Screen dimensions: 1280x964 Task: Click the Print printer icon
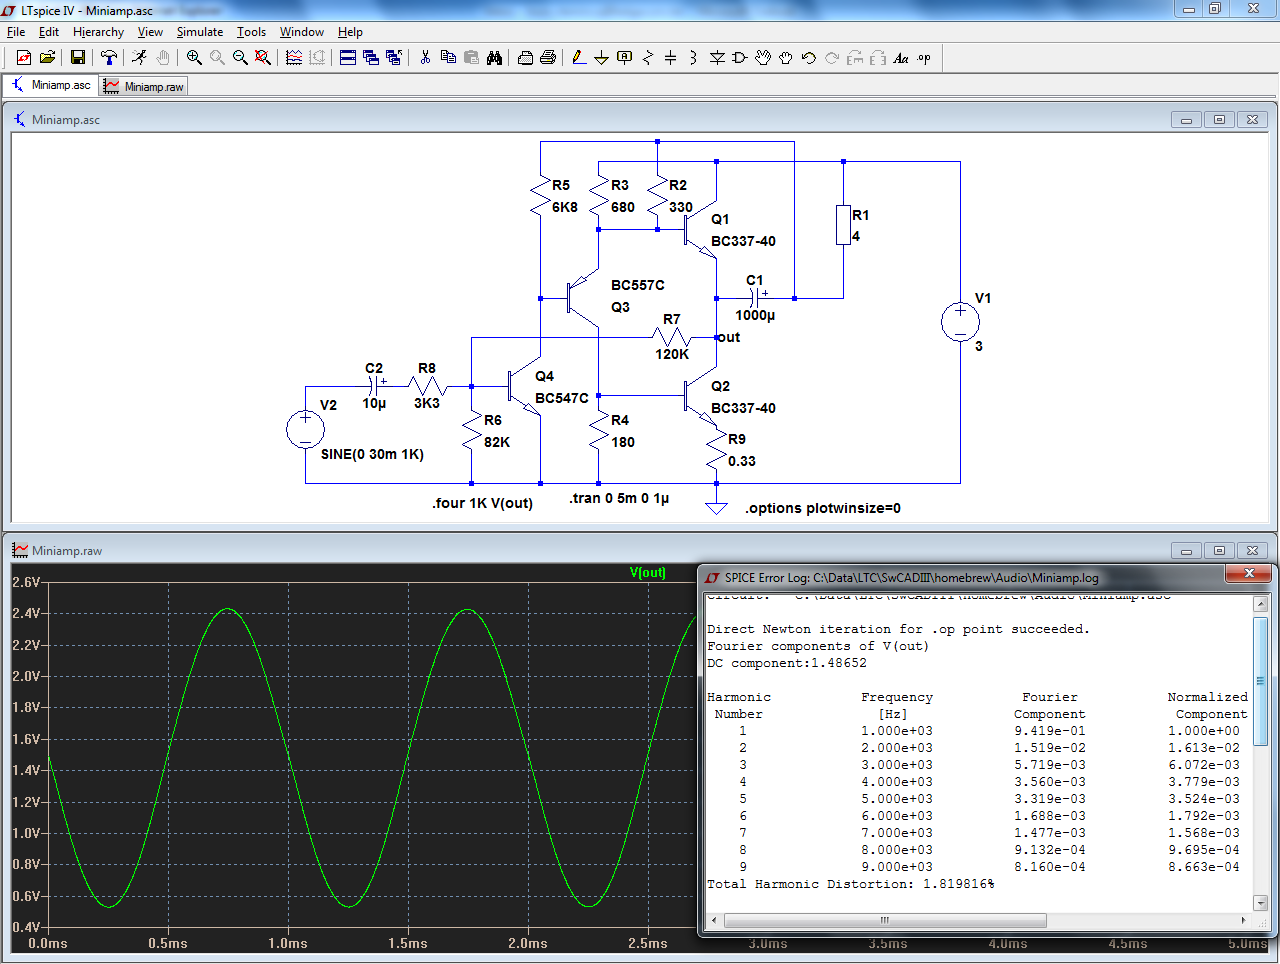coord(548,58)
